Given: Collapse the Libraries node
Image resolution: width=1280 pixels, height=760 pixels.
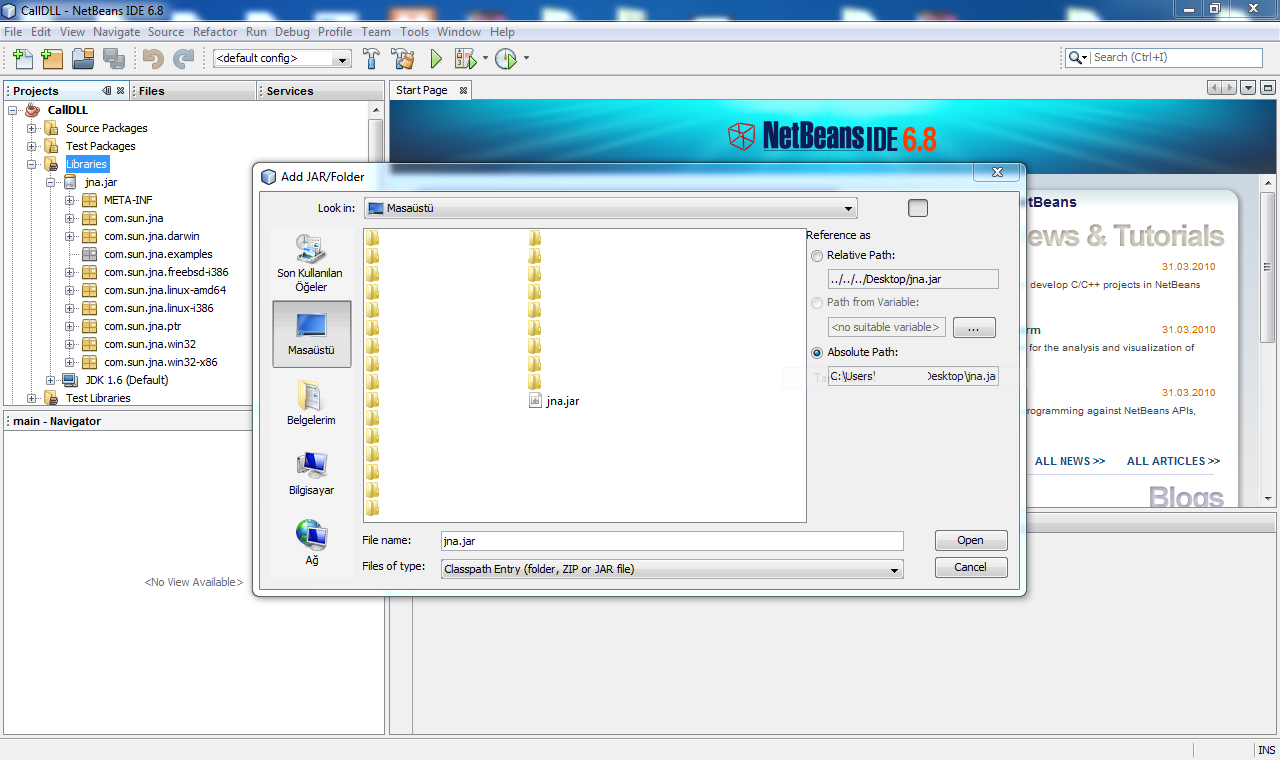Looking at the screenshot, I should pos(32,164).
